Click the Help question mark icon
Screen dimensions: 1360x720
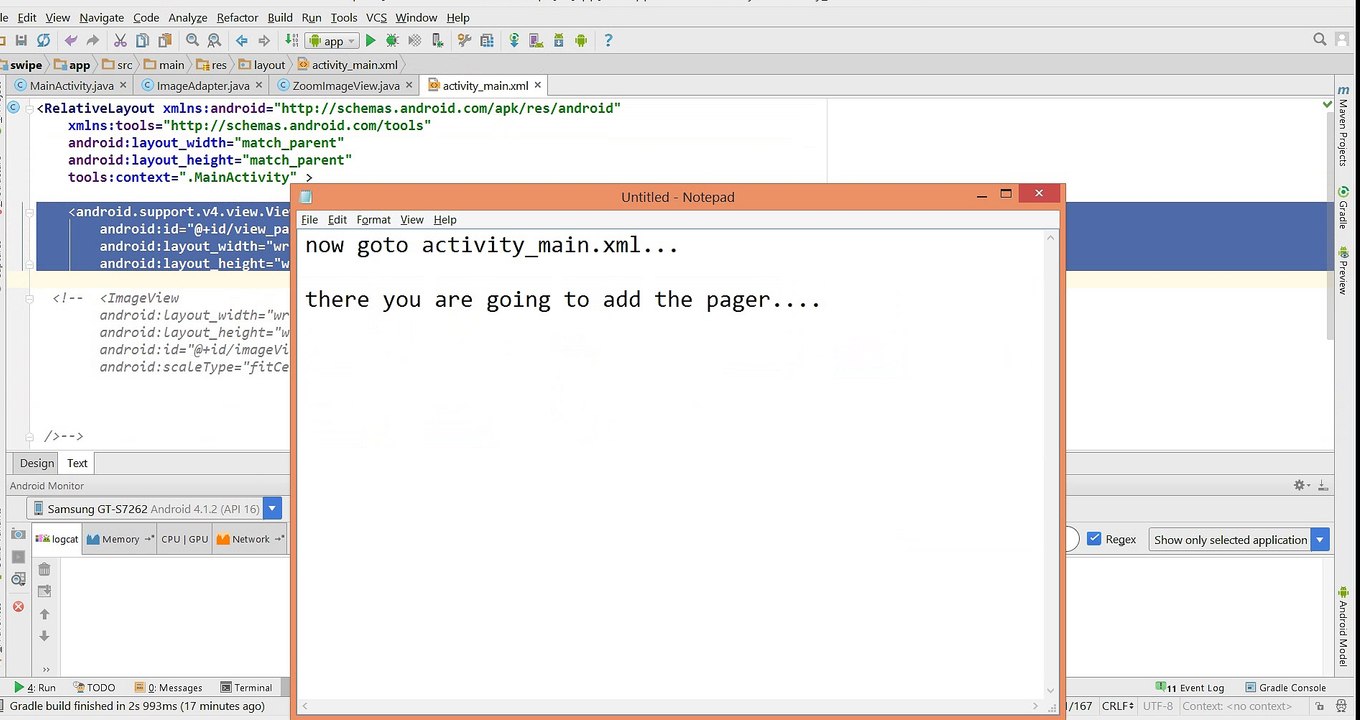point(608,41)
